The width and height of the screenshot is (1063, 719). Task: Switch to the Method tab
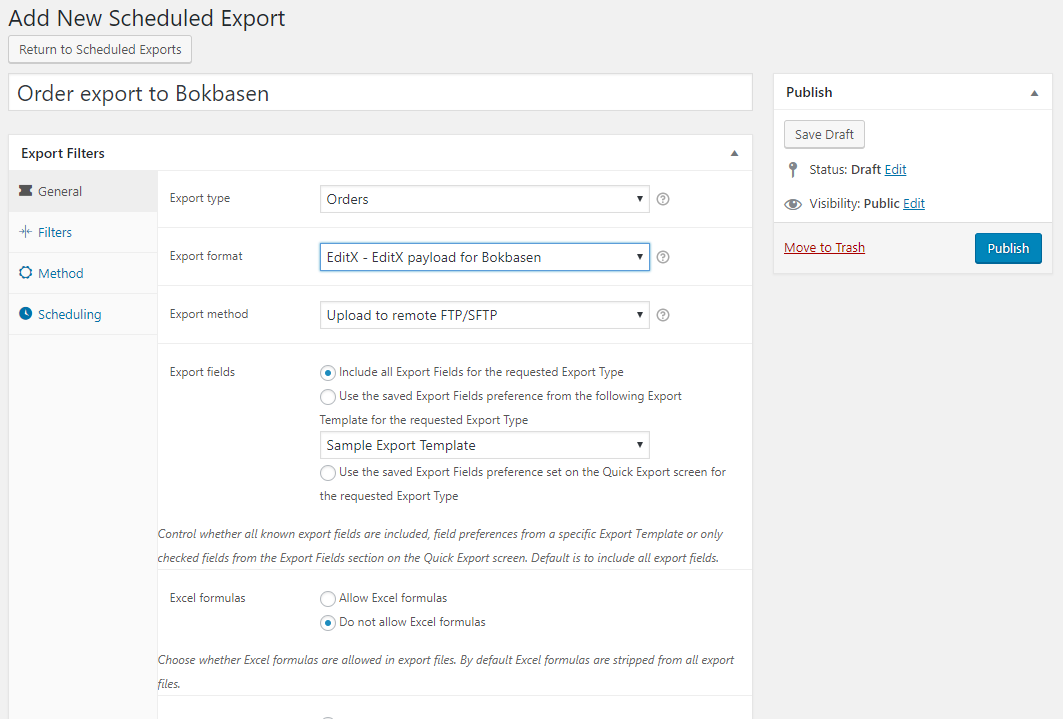(83, 273)
